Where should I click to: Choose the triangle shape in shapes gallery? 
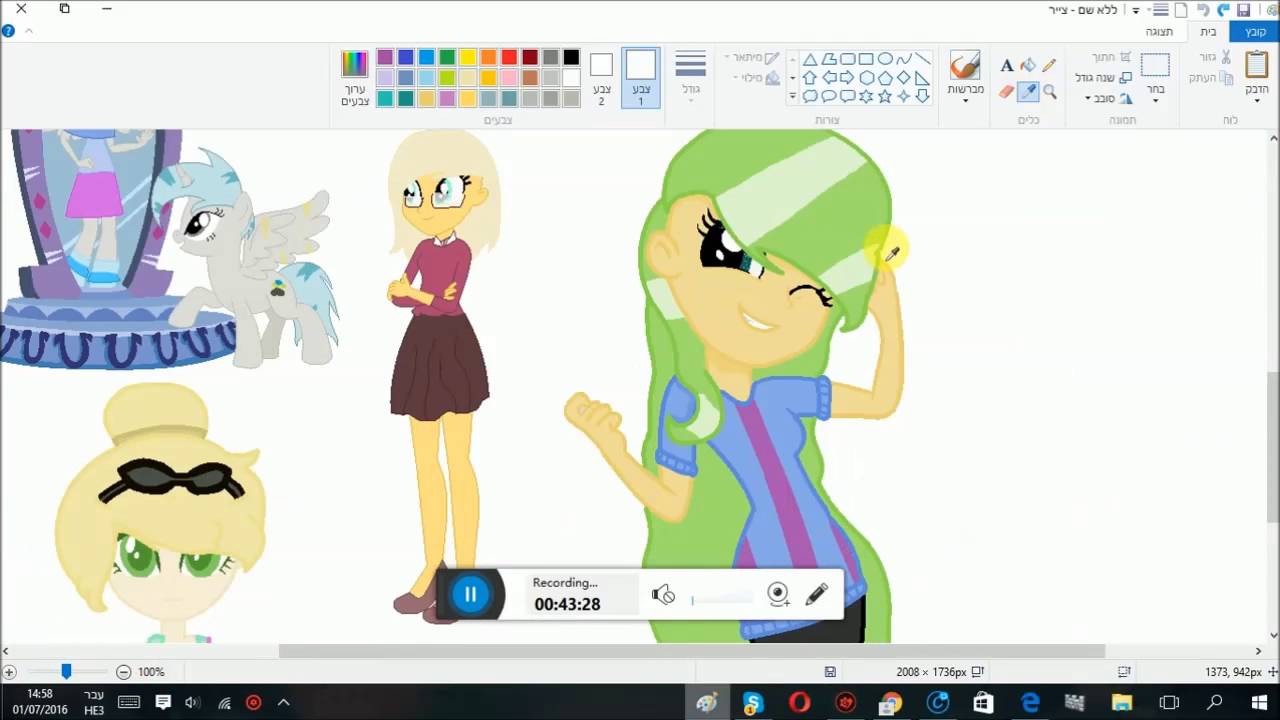tap(810, 59)
